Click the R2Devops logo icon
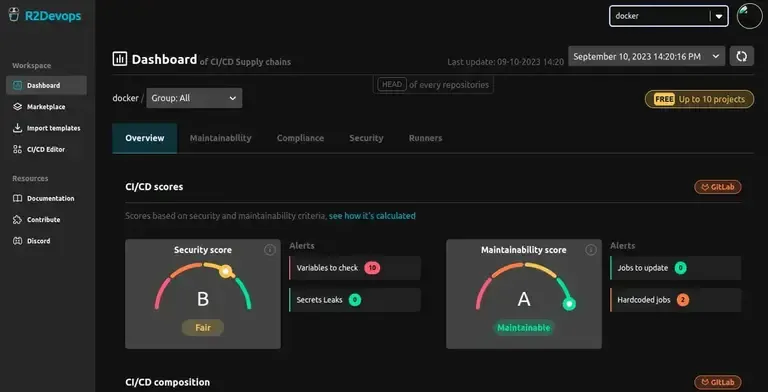Screen dimensions: 768x392 pos(14,15)
